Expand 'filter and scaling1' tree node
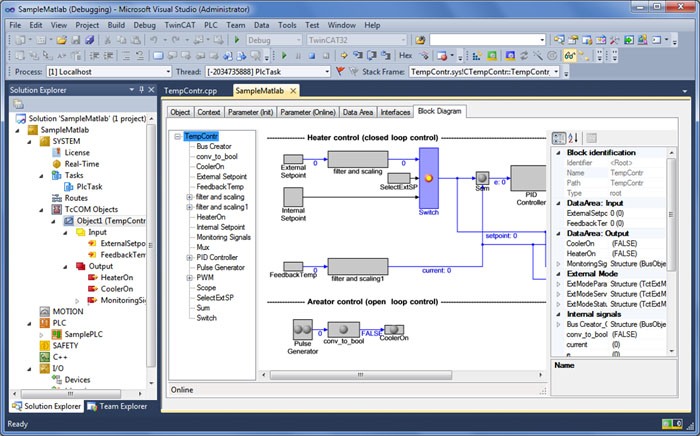The width and height of the screenshot is (700, 436). 189,207
